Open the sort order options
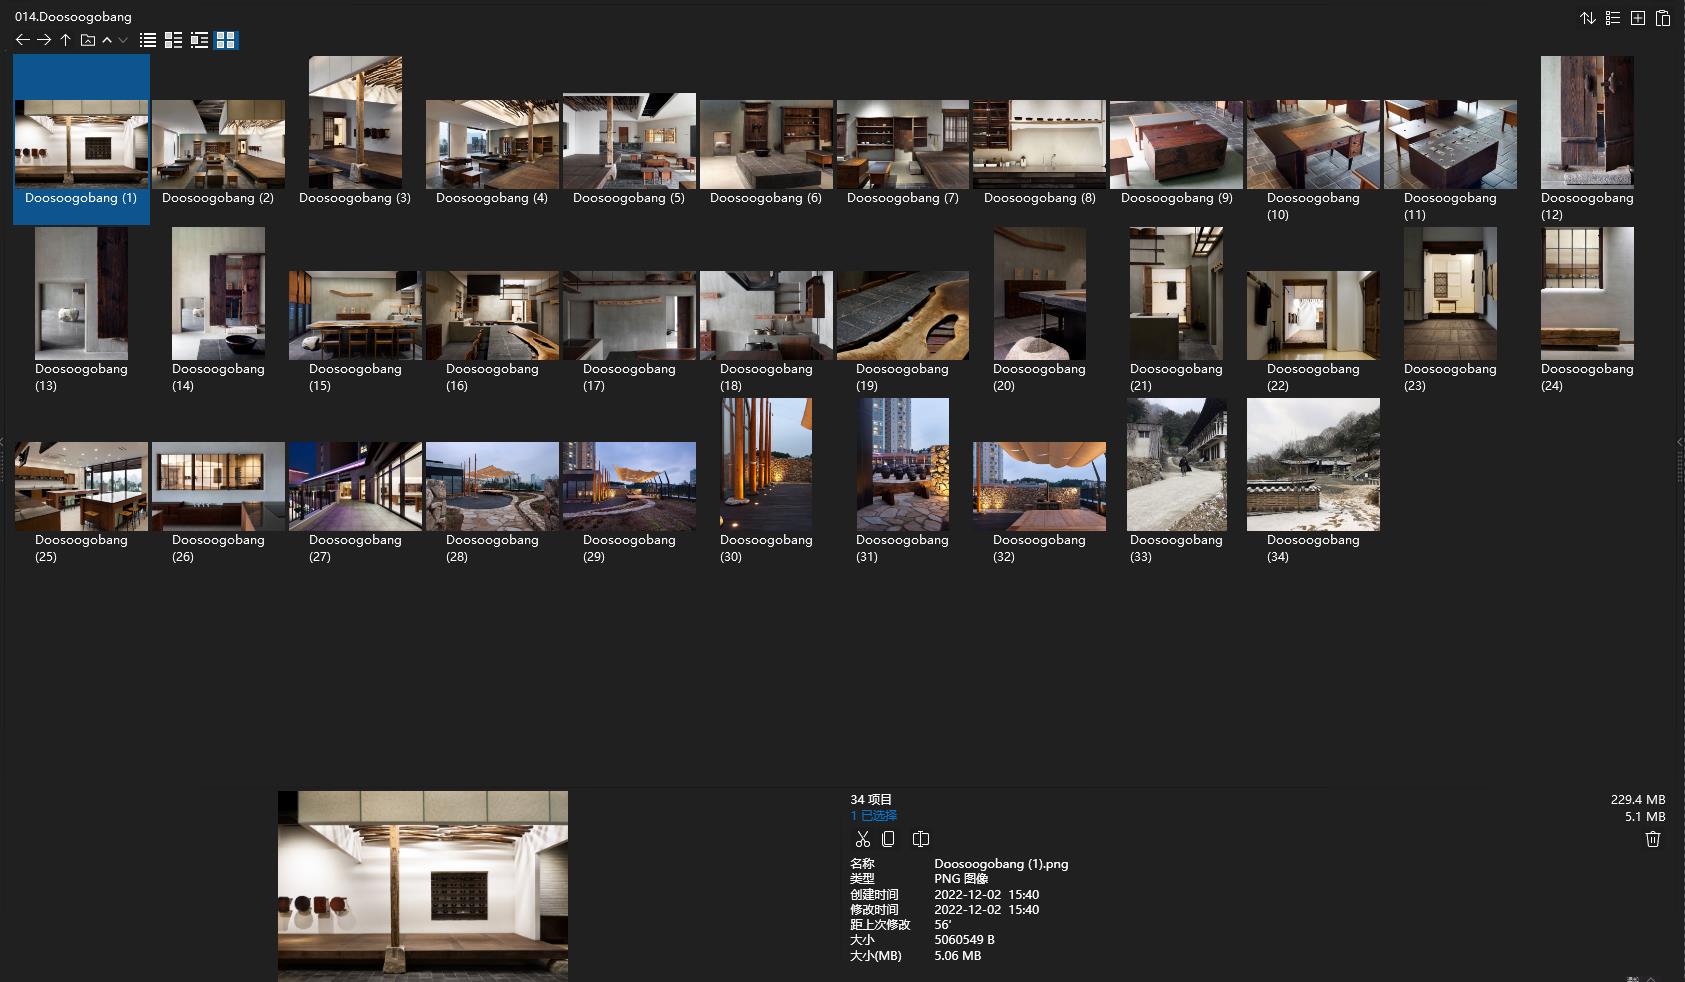This screenshot has height=982, width=1685. tap(1587, 18)
